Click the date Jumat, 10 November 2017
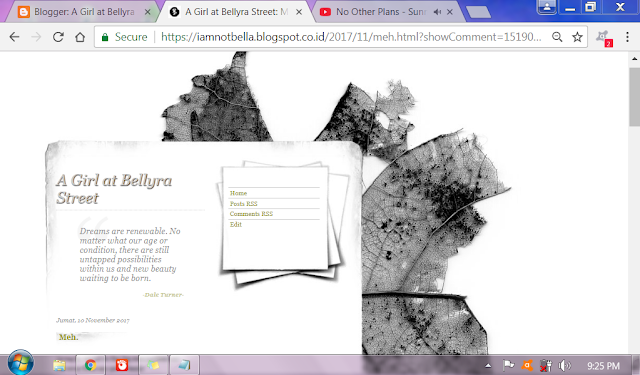The image size is (640, 375). (93, 320)
